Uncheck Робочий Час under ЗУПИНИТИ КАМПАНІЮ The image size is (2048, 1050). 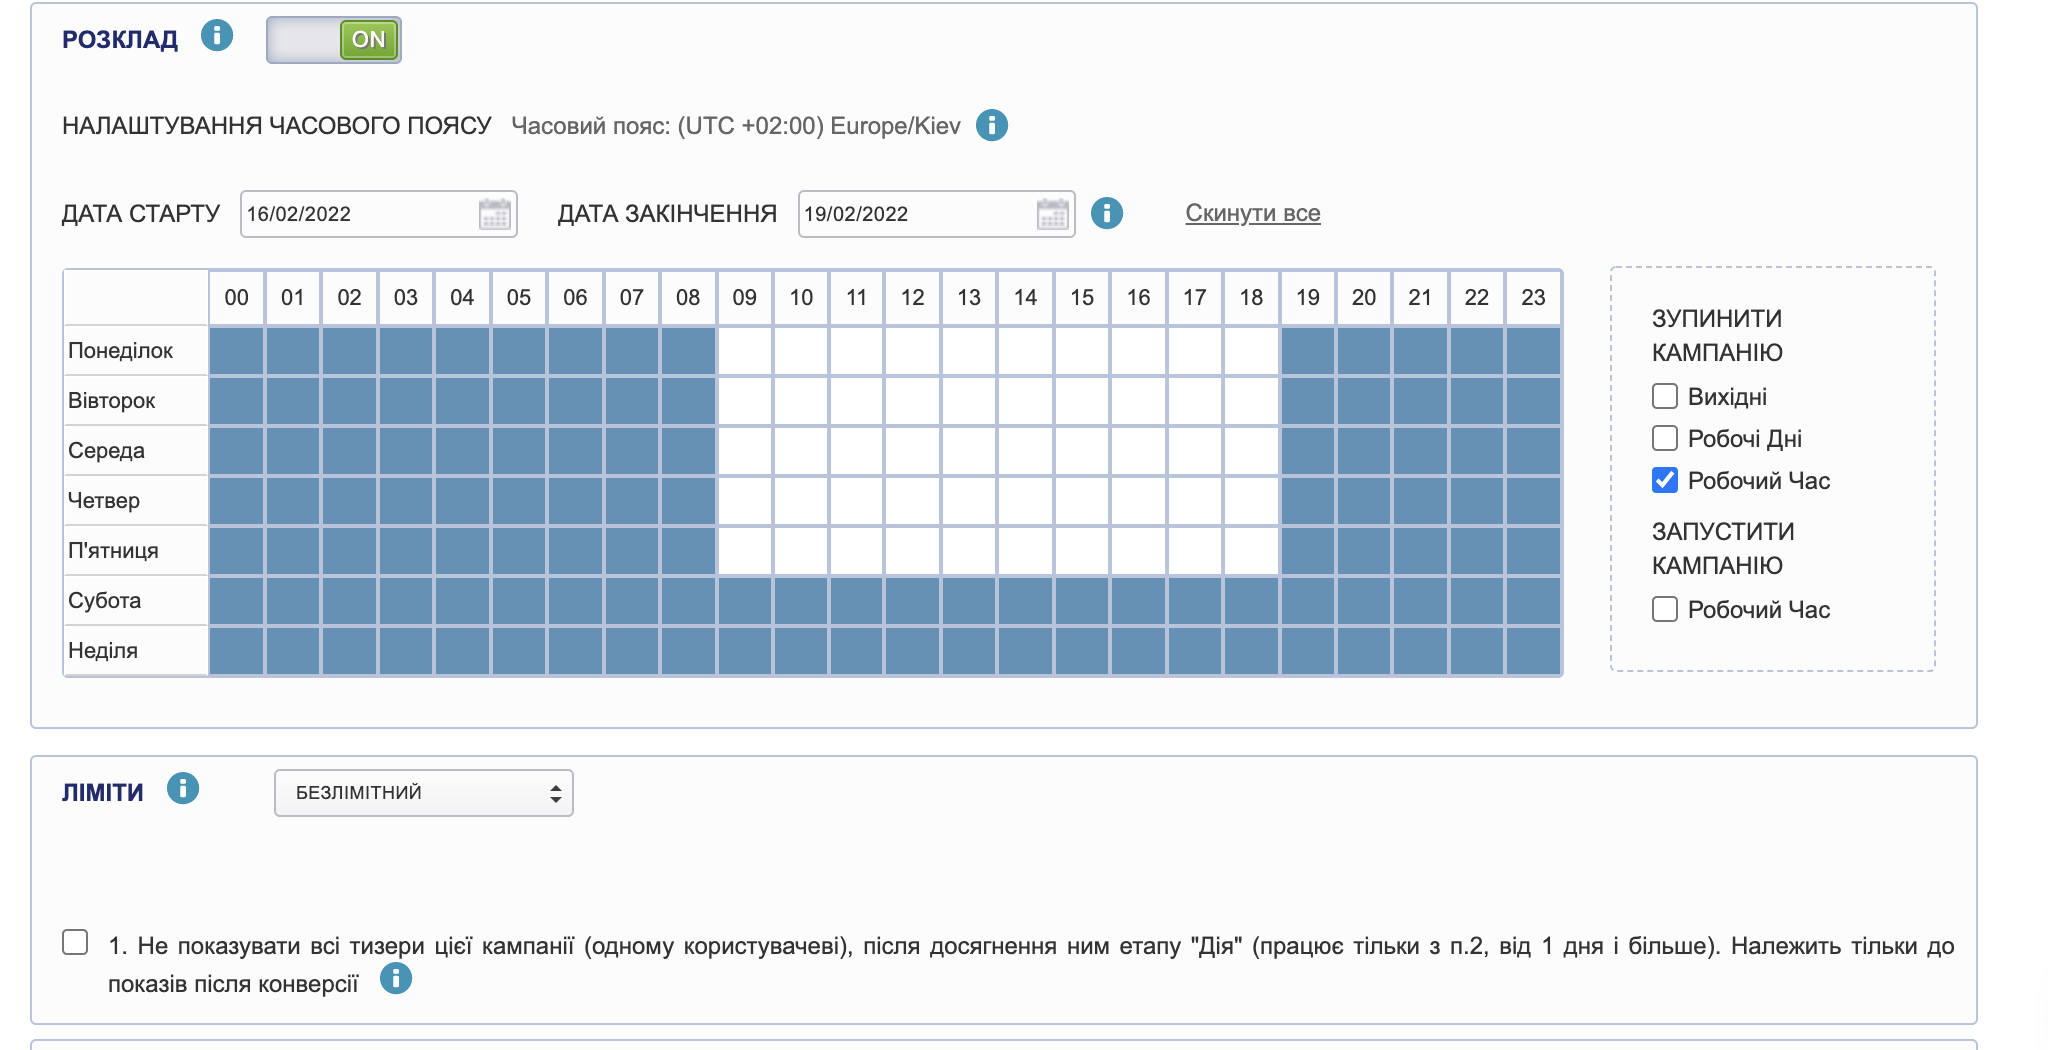coord(1664,480)
